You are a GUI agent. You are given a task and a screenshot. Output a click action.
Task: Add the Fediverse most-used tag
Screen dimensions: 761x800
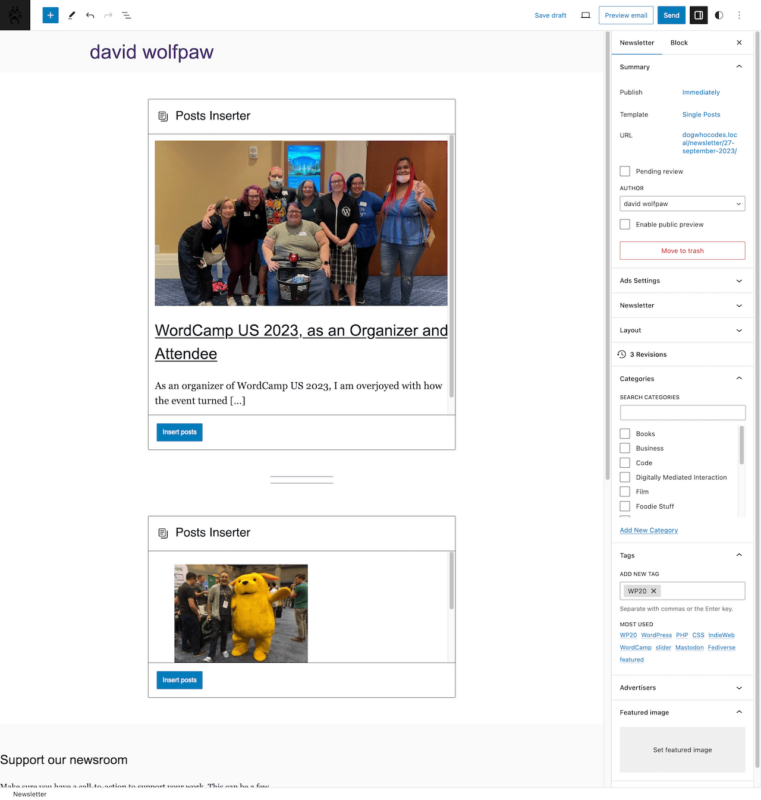(721, 647)
